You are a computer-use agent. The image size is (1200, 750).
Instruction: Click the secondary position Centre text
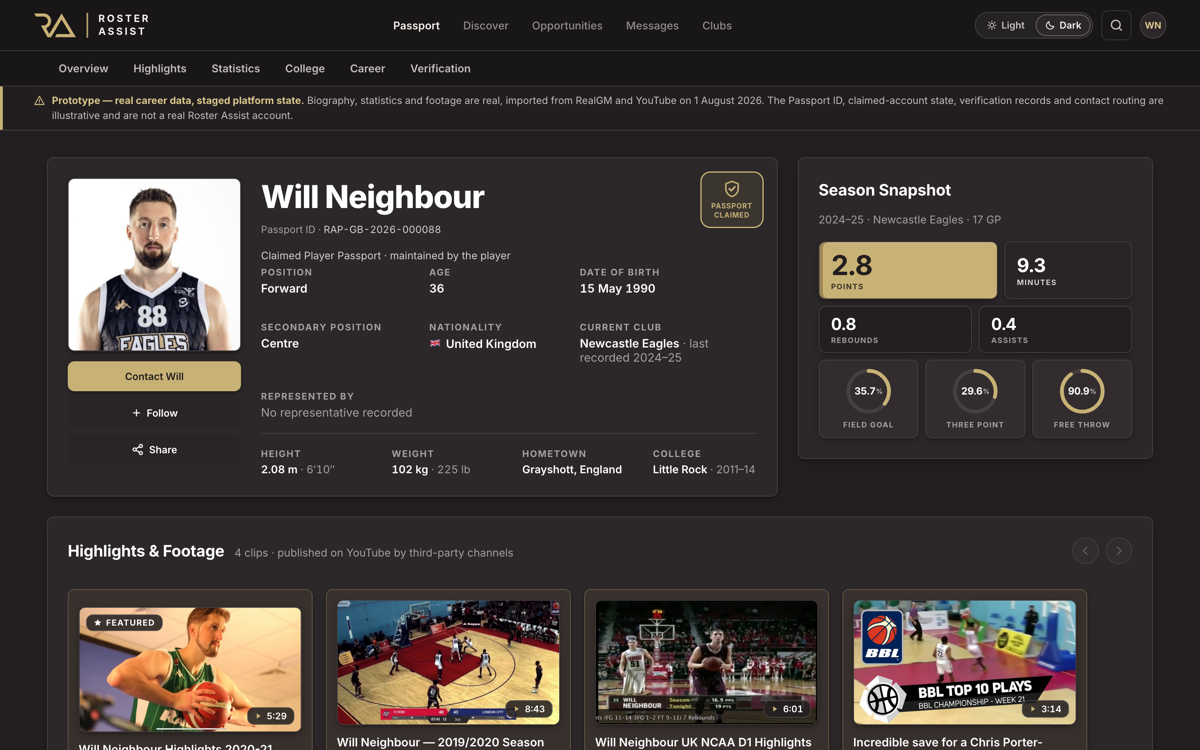tap(280, 343)
